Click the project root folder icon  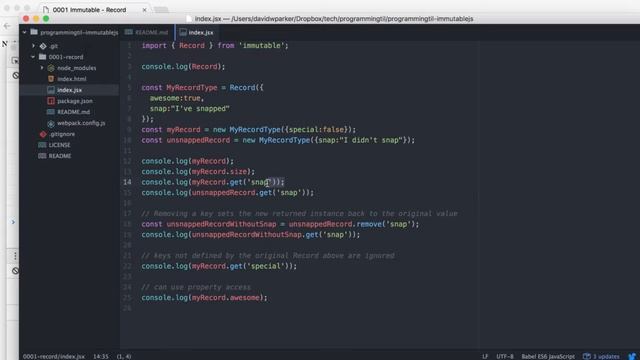(x=34, y=32)
